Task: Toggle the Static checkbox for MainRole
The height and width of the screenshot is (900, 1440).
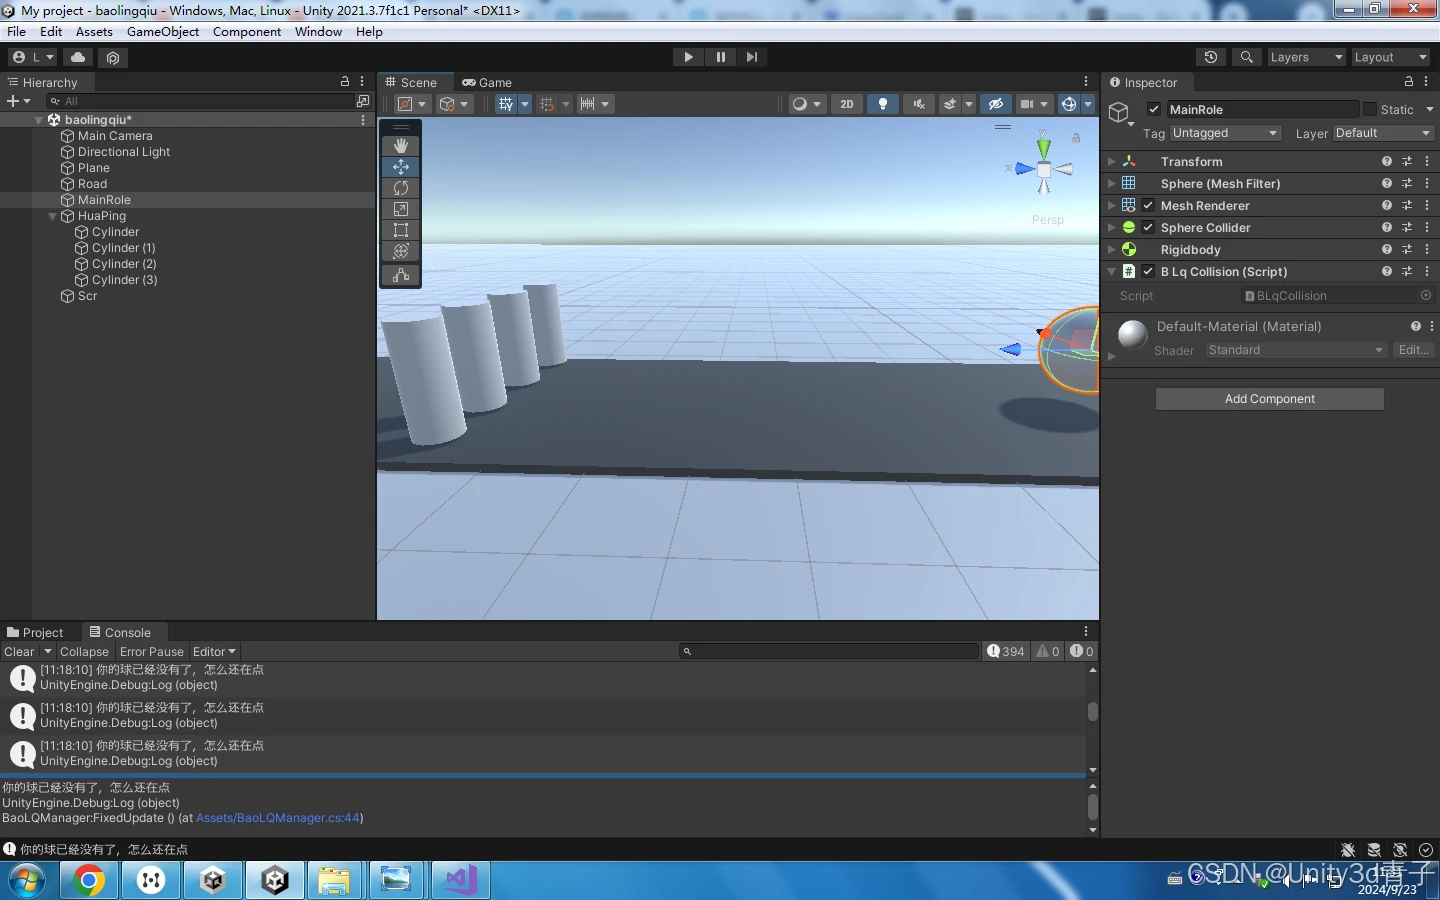Action: pos(1370,110)
